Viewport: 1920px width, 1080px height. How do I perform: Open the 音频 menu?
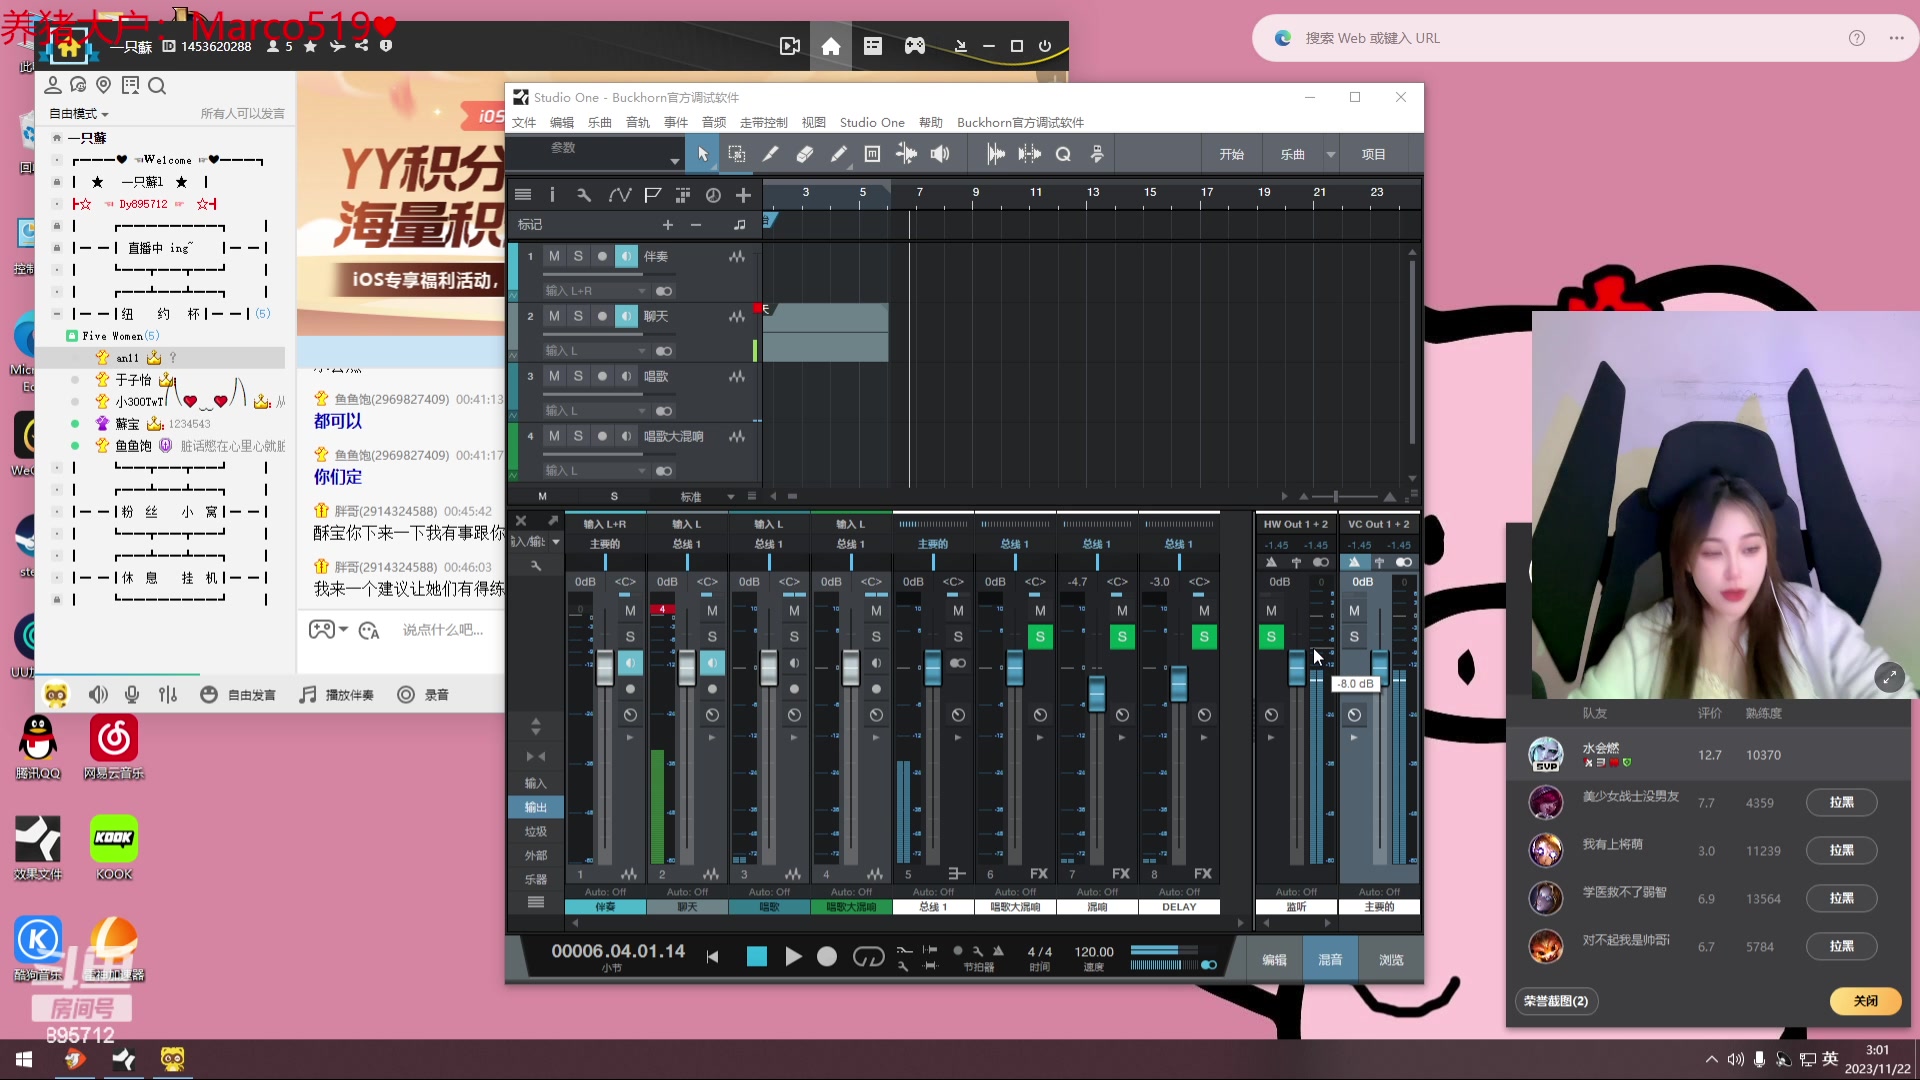click(x=714, y=122)
